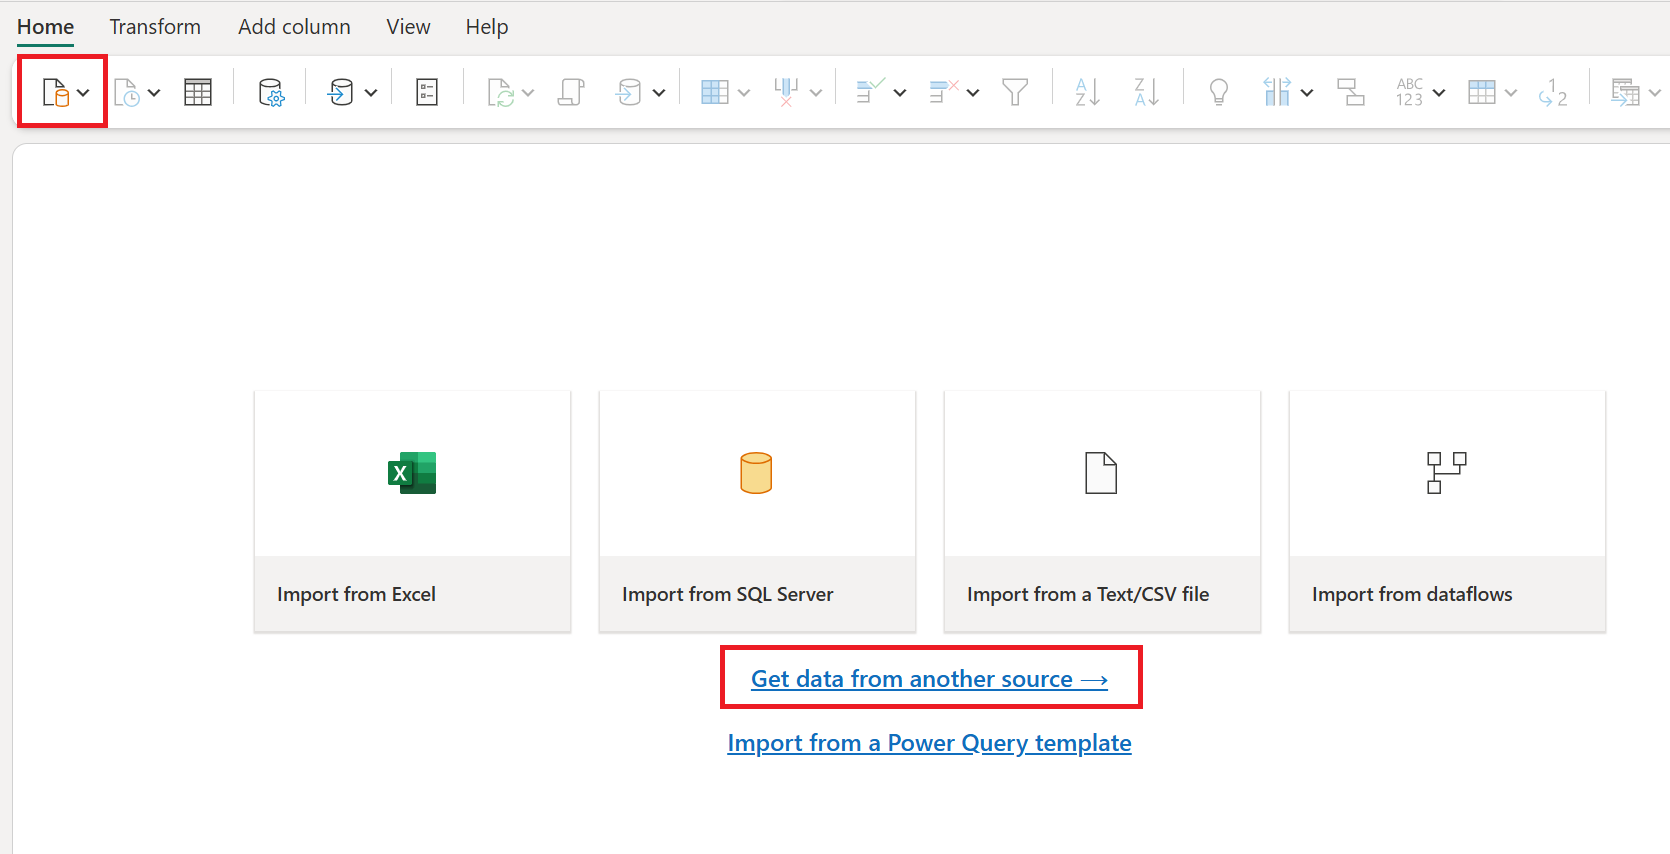Click the dimmed database-with-arrow Manage icon
1670x854 pixels.
pyautogui.click(x=628, y=93)
